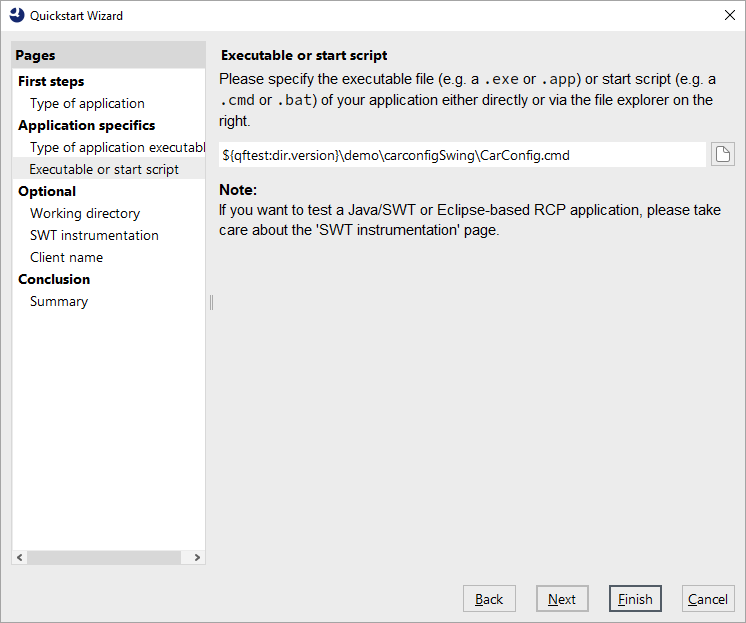Image resolution: width=746 pixels, height=623 pixels.
Task: Click into the executable path text field
Action: (x=460, y=155)
